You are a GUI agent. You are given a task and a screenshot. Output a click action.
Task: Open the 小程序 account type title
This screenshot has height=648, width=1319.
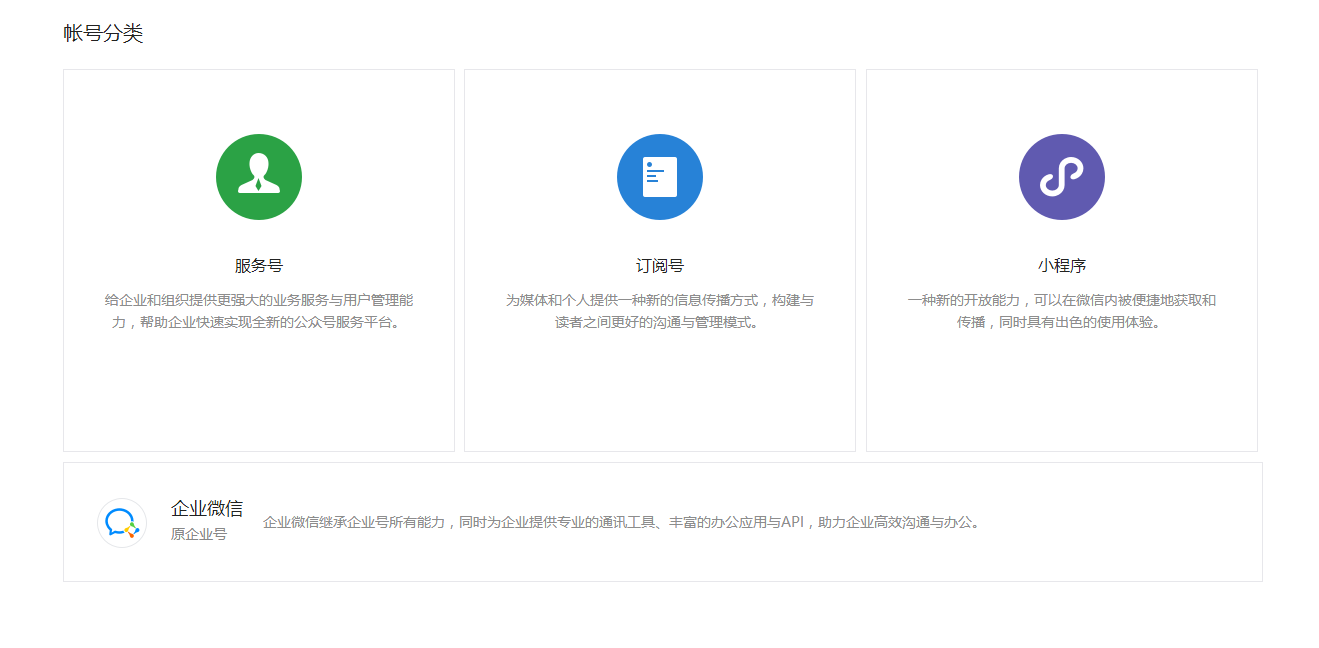click(x=1062, y=266)
